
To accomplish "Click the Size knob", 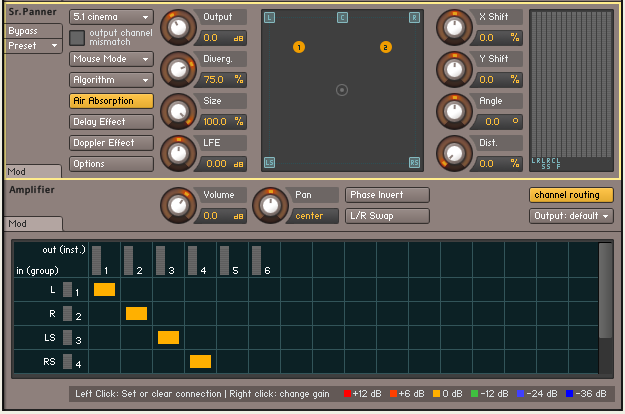I will [x=178, y=112].
